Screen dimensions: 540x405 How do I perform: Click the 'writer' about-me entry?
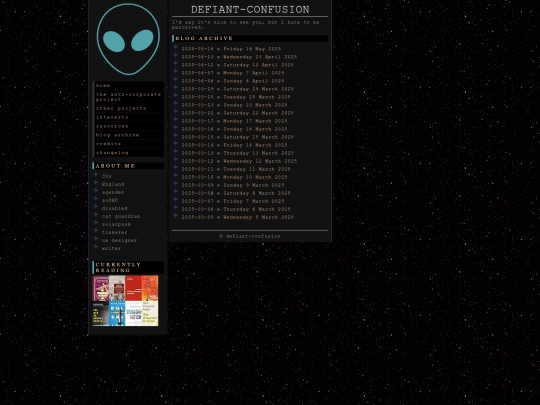[111, 249]
